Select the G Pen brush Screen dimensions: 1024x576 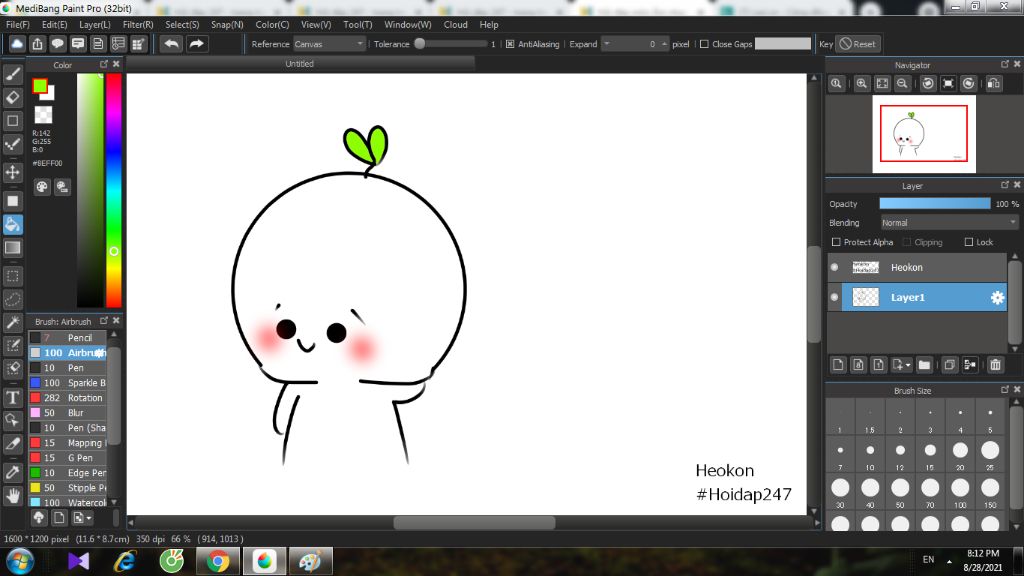67,458
